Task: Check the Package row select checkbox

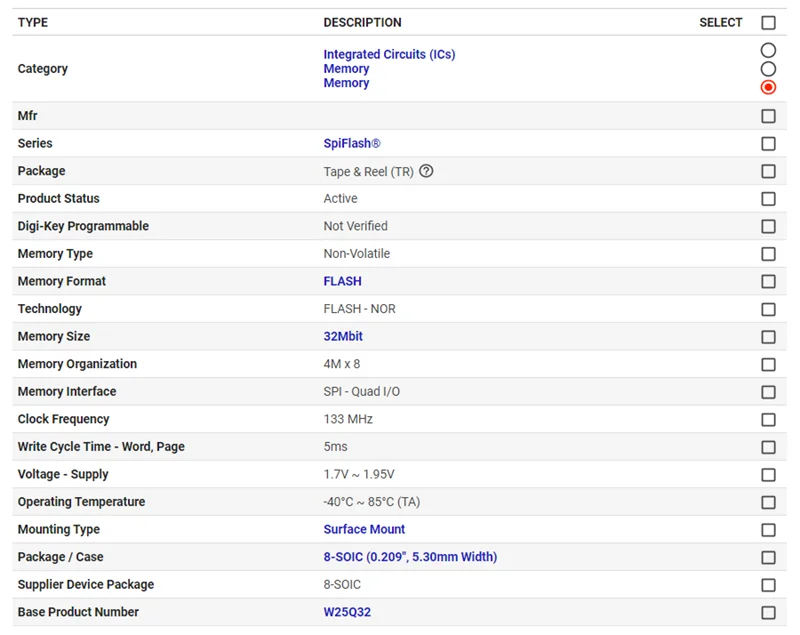Action: 768,171
